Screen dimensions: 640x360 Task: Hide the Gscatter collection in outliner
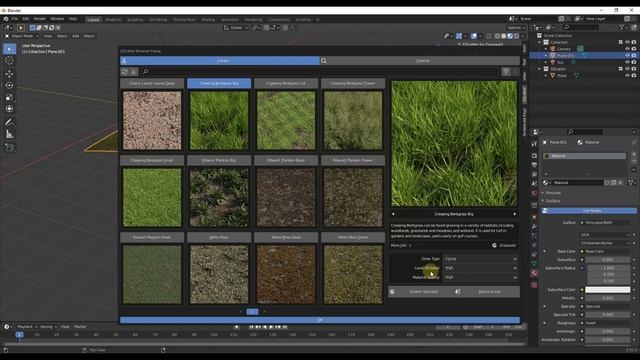pos(627,69)
